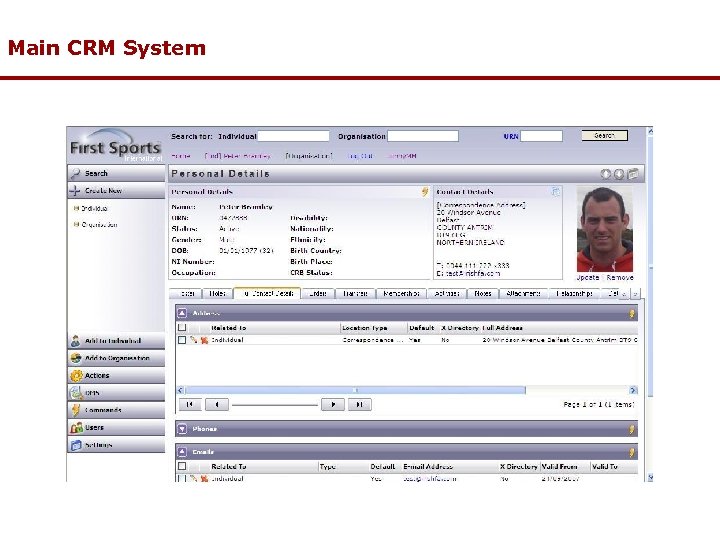Go to next page of Address table
The image size is (720, 540).
[333, 405]
